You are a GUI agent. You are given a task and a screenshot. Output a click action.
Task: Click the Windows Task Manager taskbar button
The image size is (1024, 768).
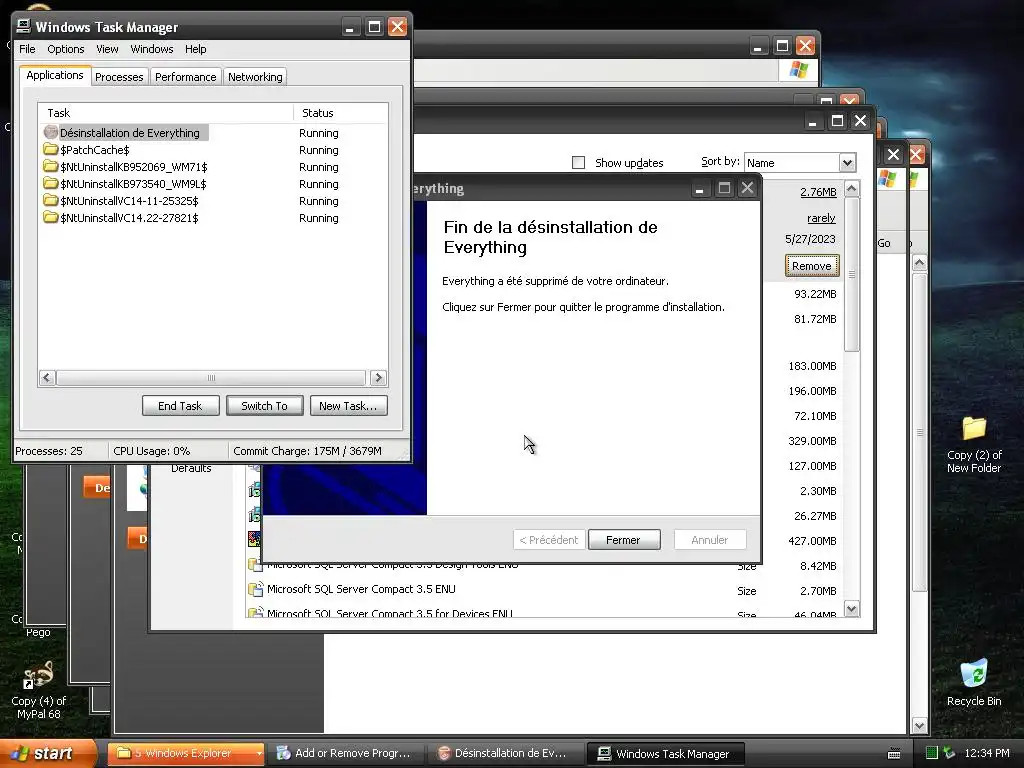coord(665,753)
